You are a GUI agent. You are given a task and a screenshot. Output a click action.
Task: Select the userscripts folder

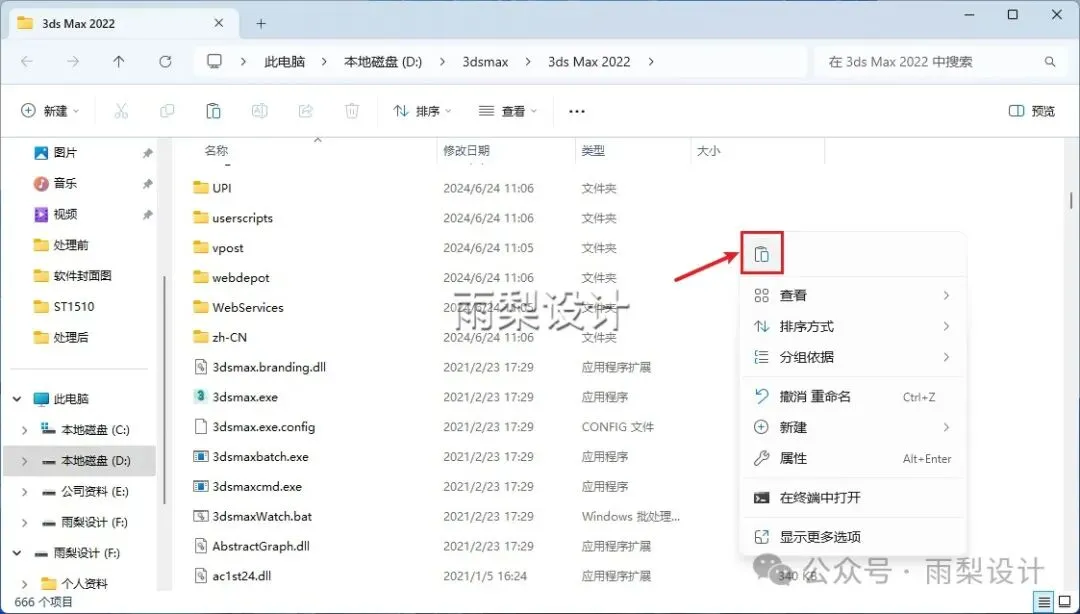pyautogui.click(x=242, y=218)
